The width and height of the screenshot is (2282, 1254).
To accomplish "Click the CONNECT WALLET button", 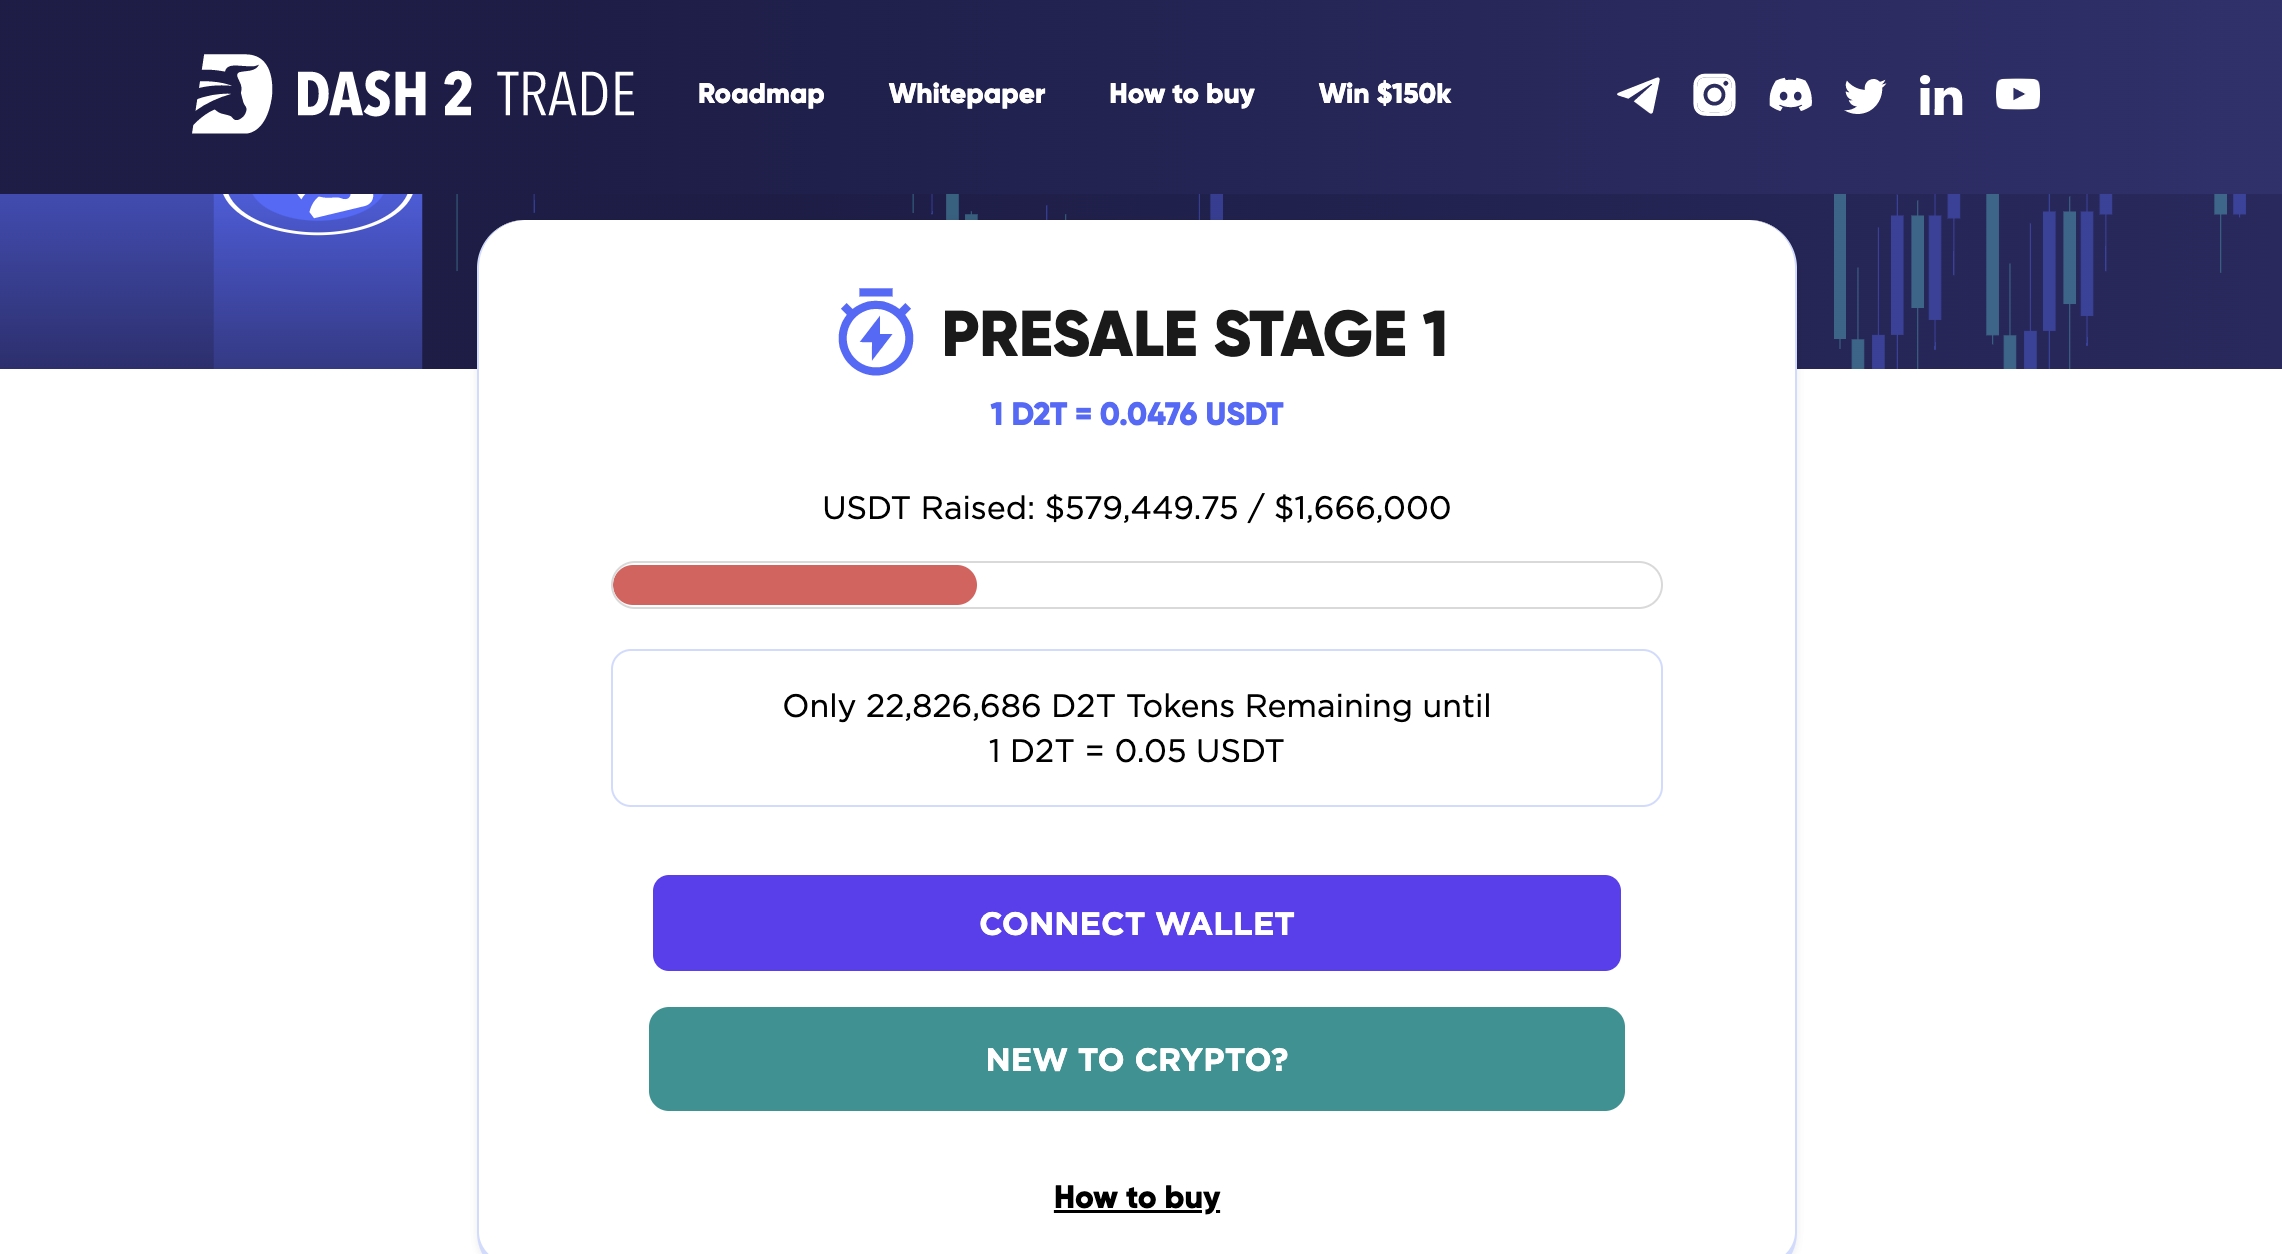I will click(1137, 923).
